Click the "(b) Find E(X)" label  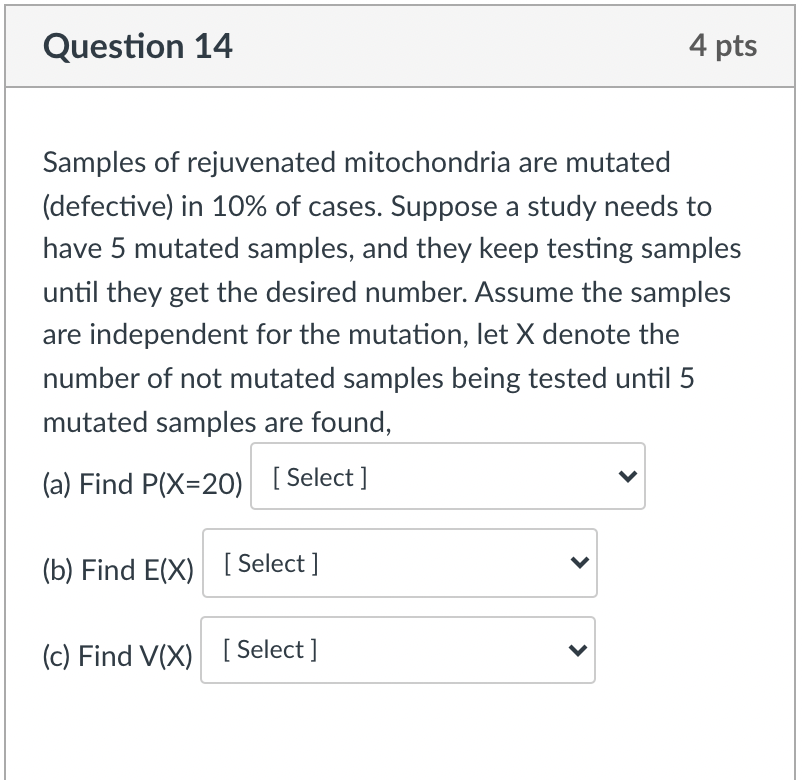(118, 570)
